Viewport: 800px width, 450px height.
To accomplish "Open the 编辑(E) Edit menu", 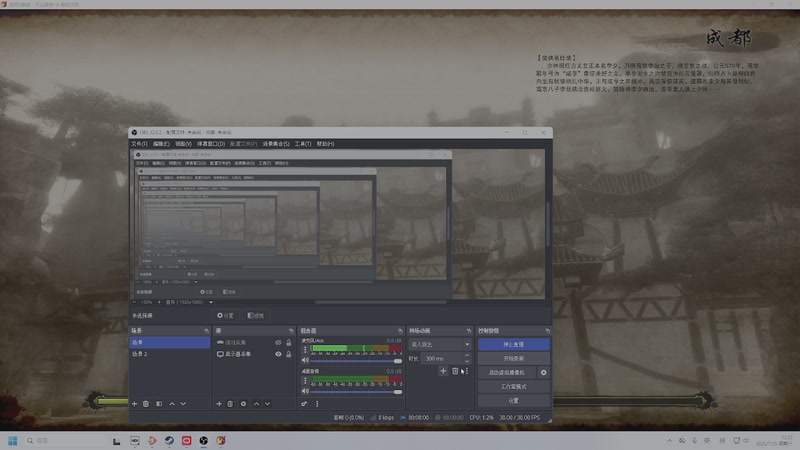I will click(x=161, y=144).
